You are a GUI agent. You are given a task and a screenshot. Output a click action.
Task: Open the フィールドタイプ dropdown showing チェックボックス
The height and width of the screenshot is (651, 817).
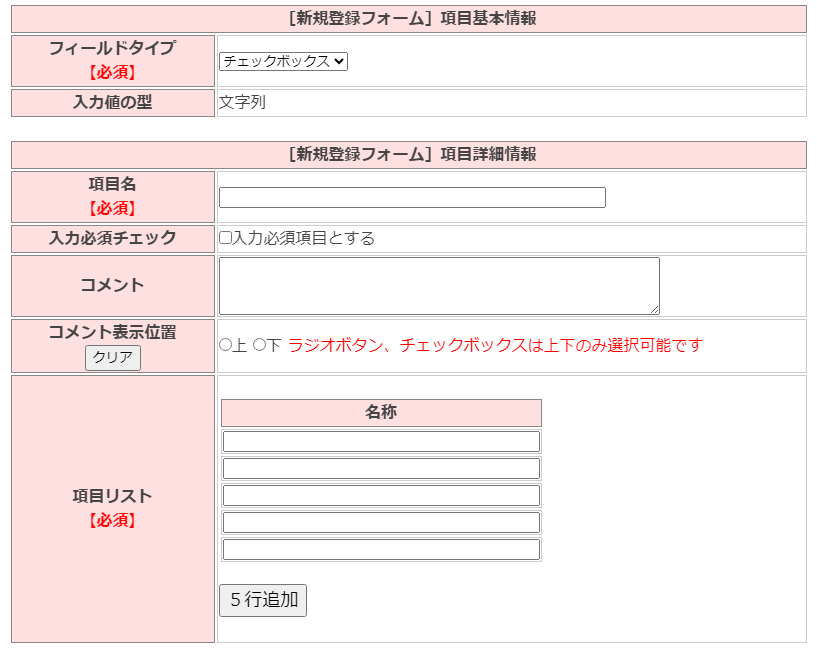coord(283,61)
